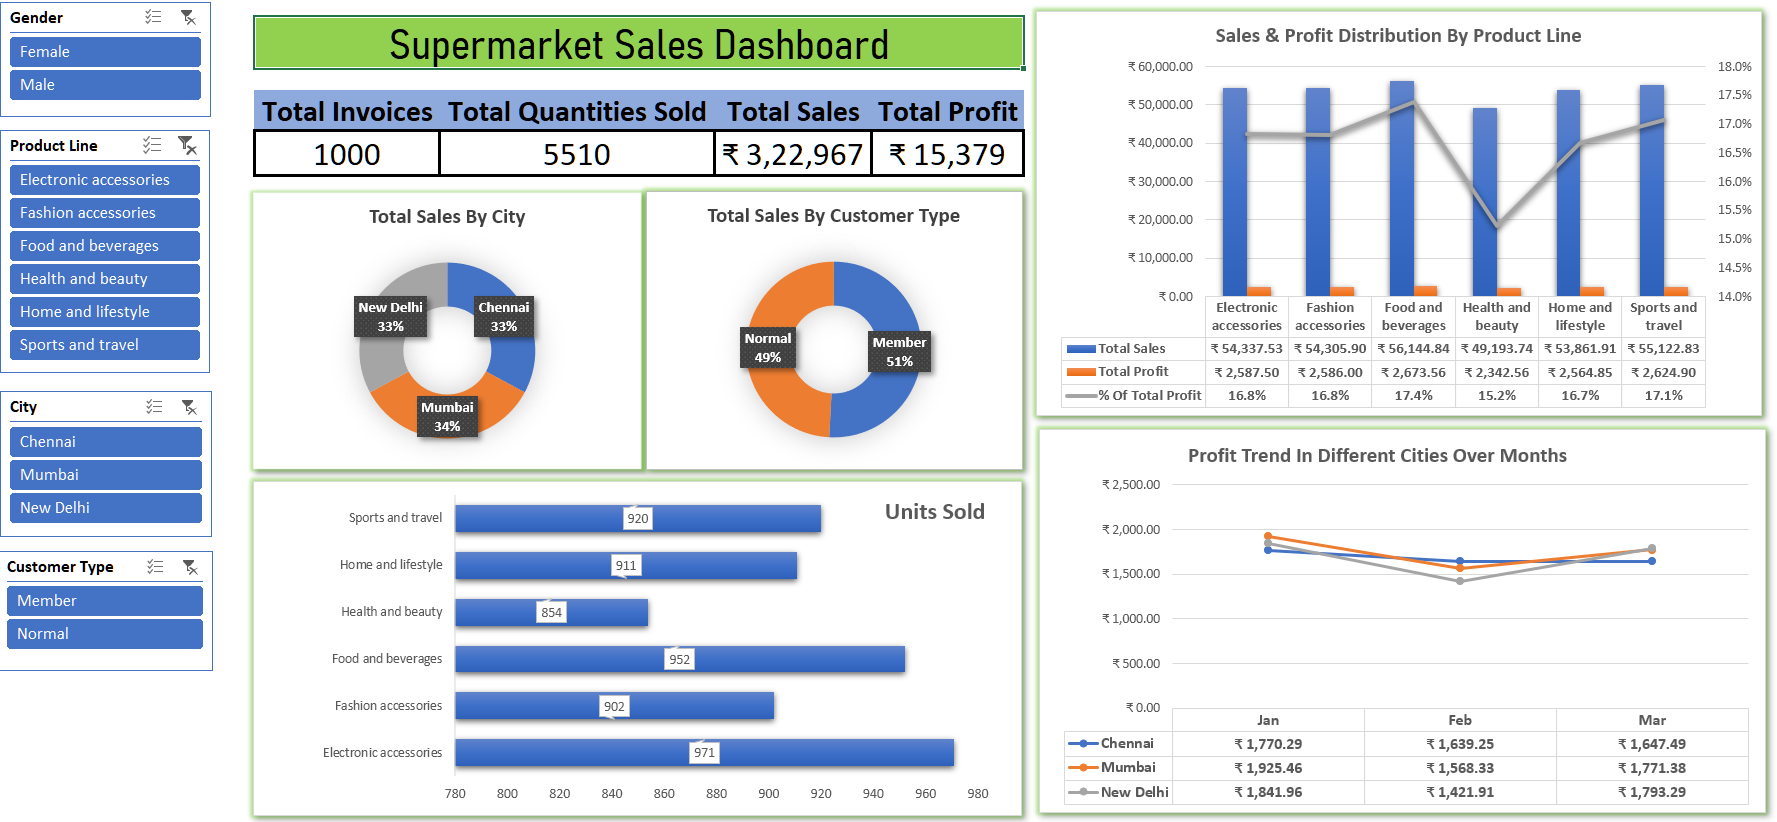Filter by Member customer type

point(105,601)
